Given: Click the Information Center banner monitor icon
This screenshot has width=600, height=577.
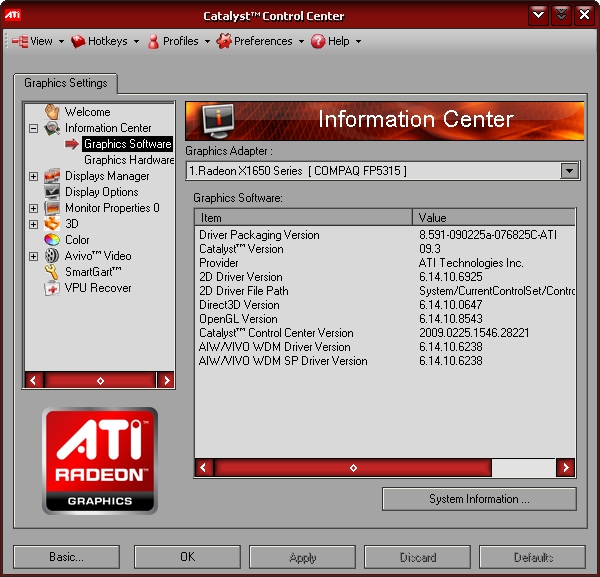Looking at the screenshot, I should (218, 121).
